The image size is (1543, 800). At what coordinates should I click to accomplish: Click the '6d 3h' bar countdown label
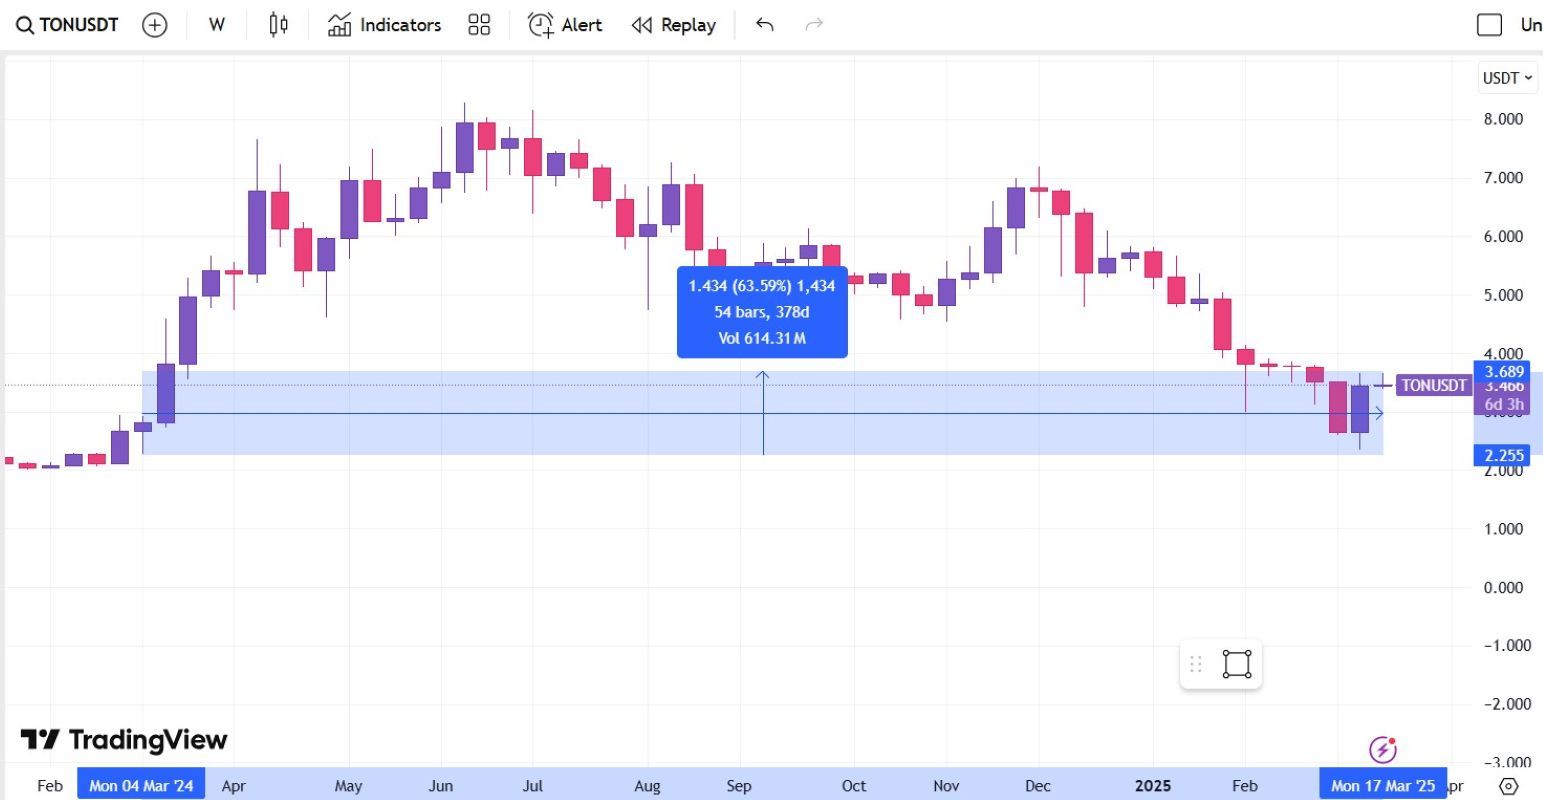[x=1504, y=405]
